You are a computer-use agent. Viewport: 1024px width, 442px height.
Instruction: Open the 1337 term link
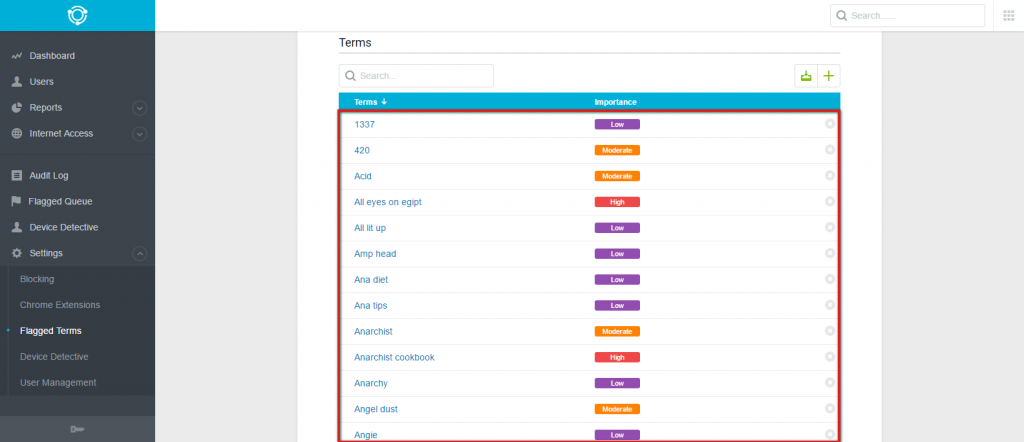click(x=364, y=124)
